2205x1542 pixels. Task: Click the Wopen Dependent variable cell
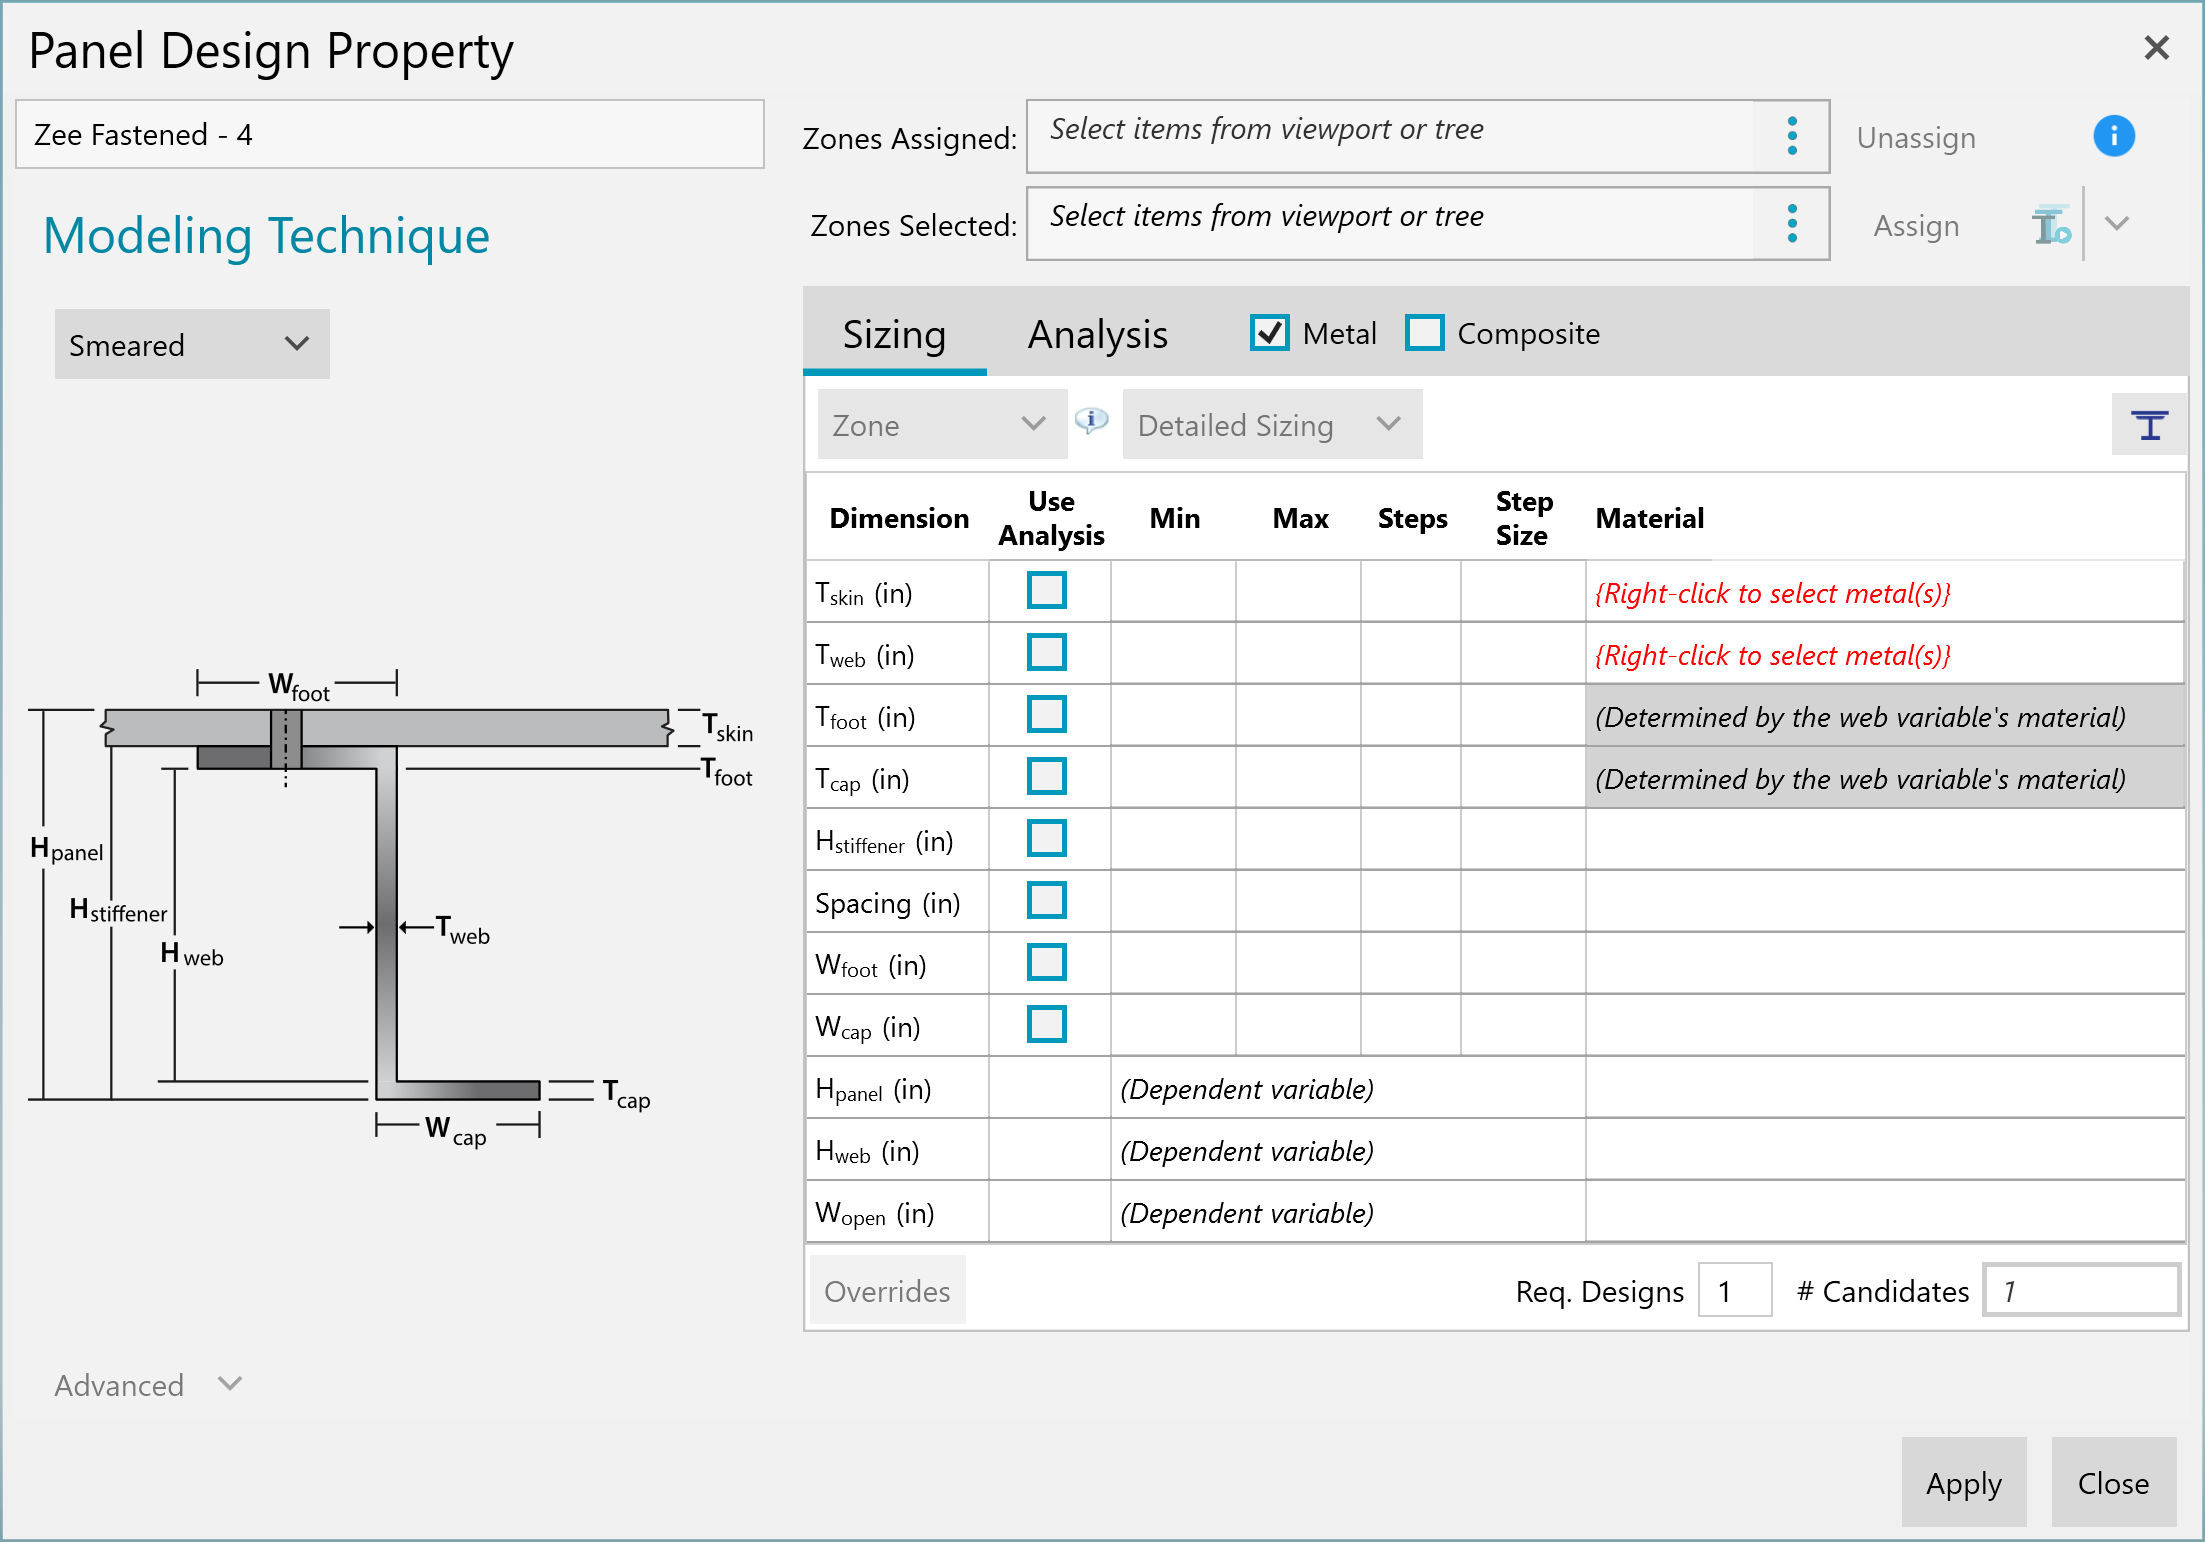click(1347, 1212)
